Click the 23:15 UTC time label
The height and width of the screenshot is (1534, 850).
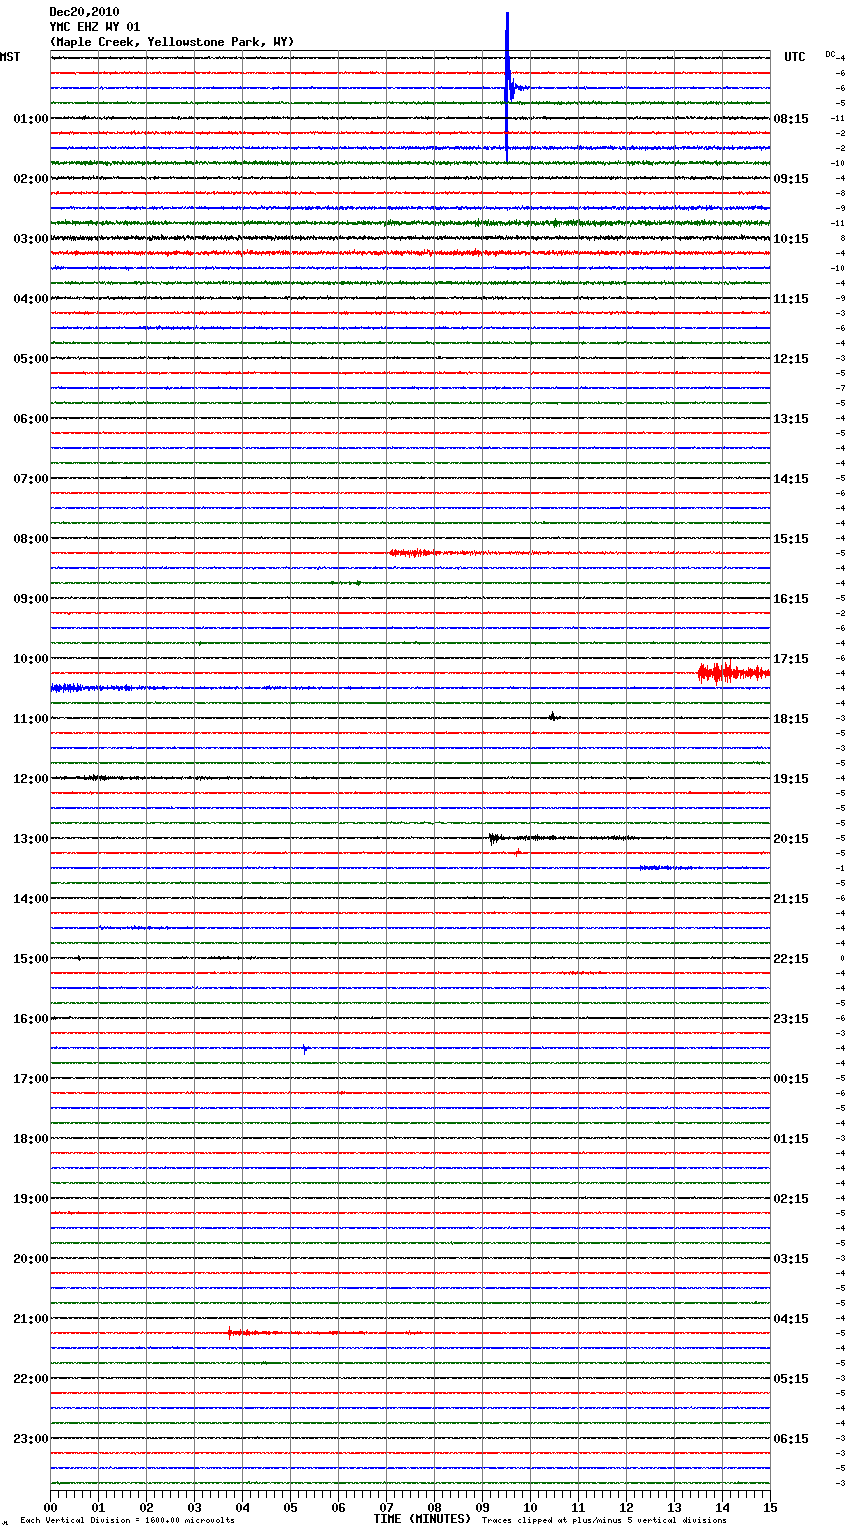point(791,1019)
